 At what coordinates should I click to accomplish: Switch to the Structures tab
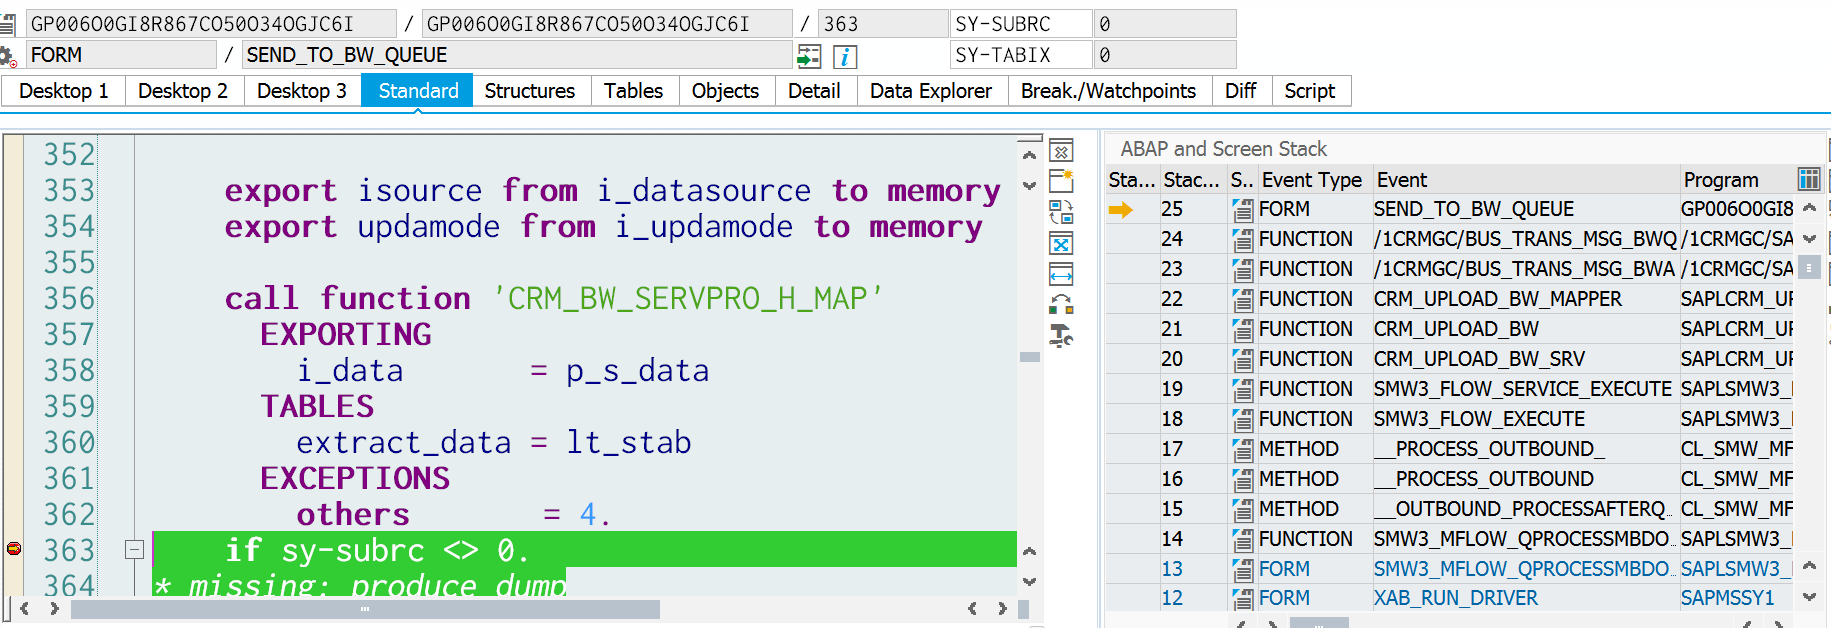(x=529, y=91)
